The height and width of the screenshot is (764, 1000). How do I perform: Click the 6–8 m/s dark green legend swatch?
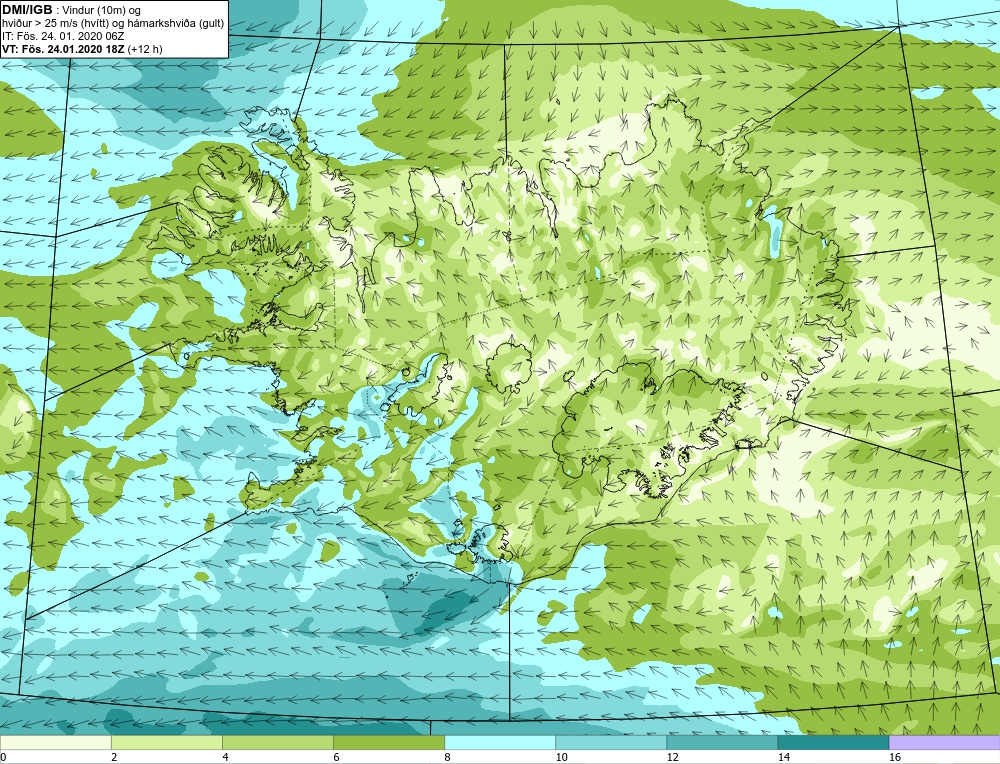tap(388, 742)
